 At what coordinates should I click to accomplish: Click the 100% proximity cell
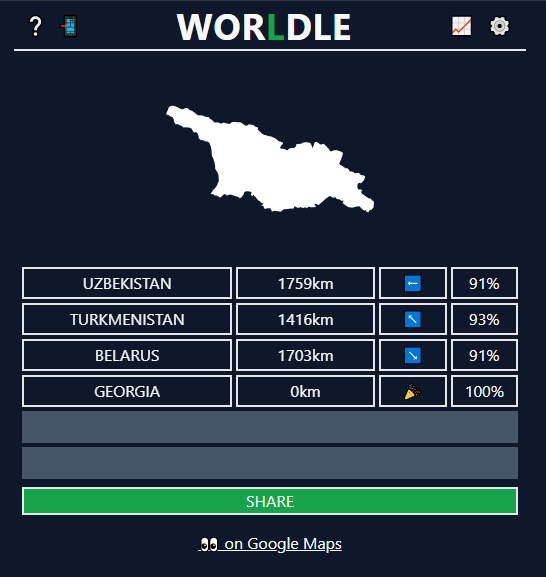(x=484, y=391)
